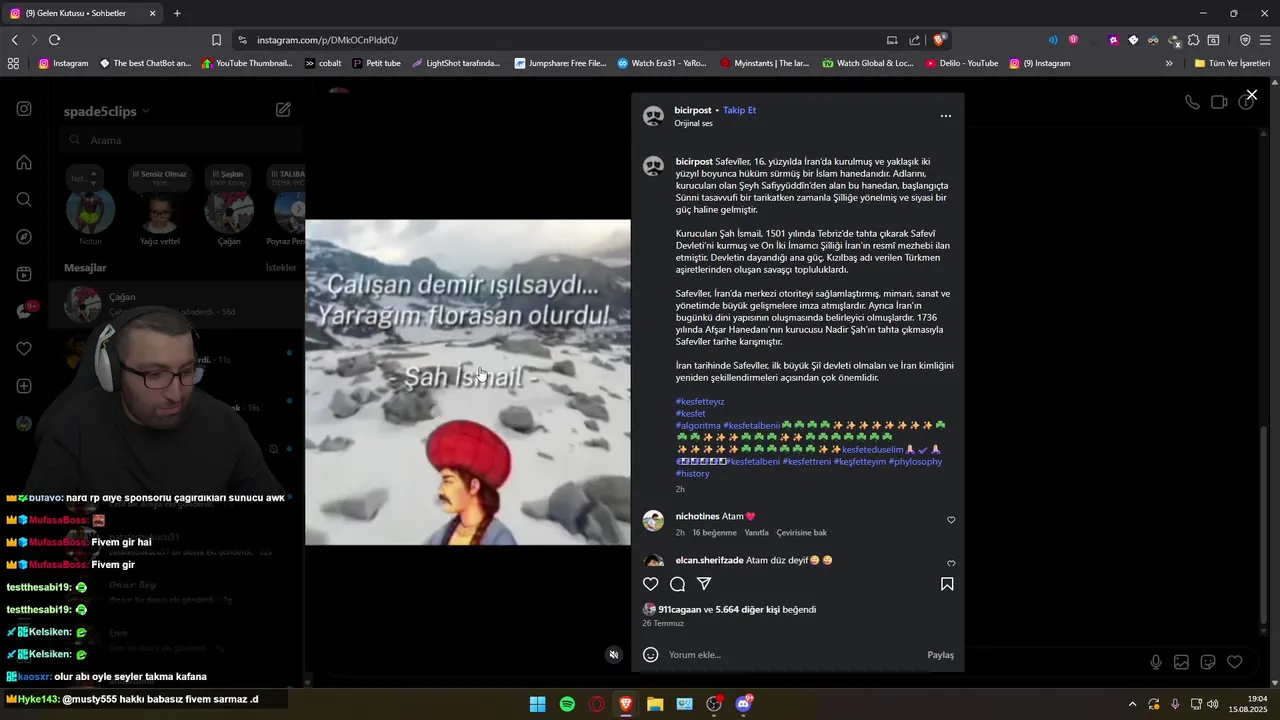Open Brave Shields icon
Viewport: 1280px width, 720px height.
(939, 40)
